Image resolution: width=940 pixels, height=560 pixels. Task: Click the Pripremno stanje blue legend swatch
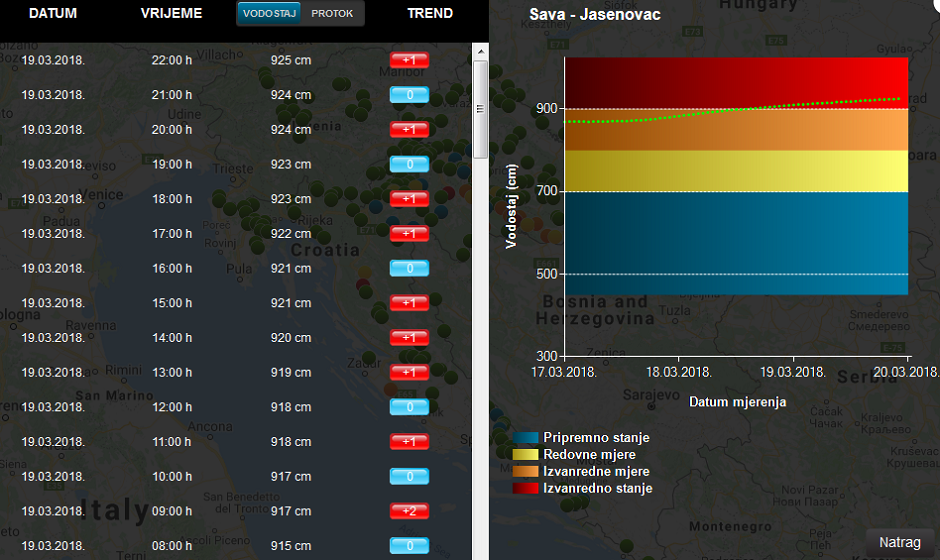click(526, 438)
